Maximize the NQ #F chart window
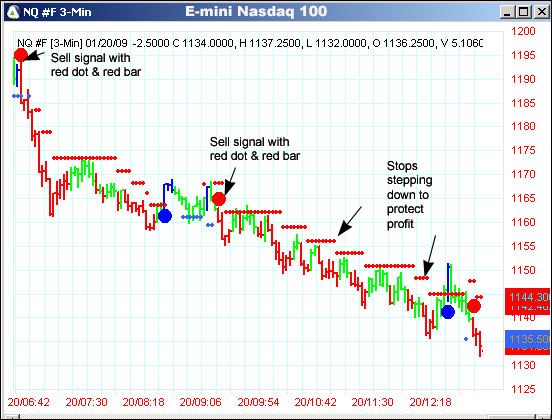The image size is (552, 420). pos(523,12)
